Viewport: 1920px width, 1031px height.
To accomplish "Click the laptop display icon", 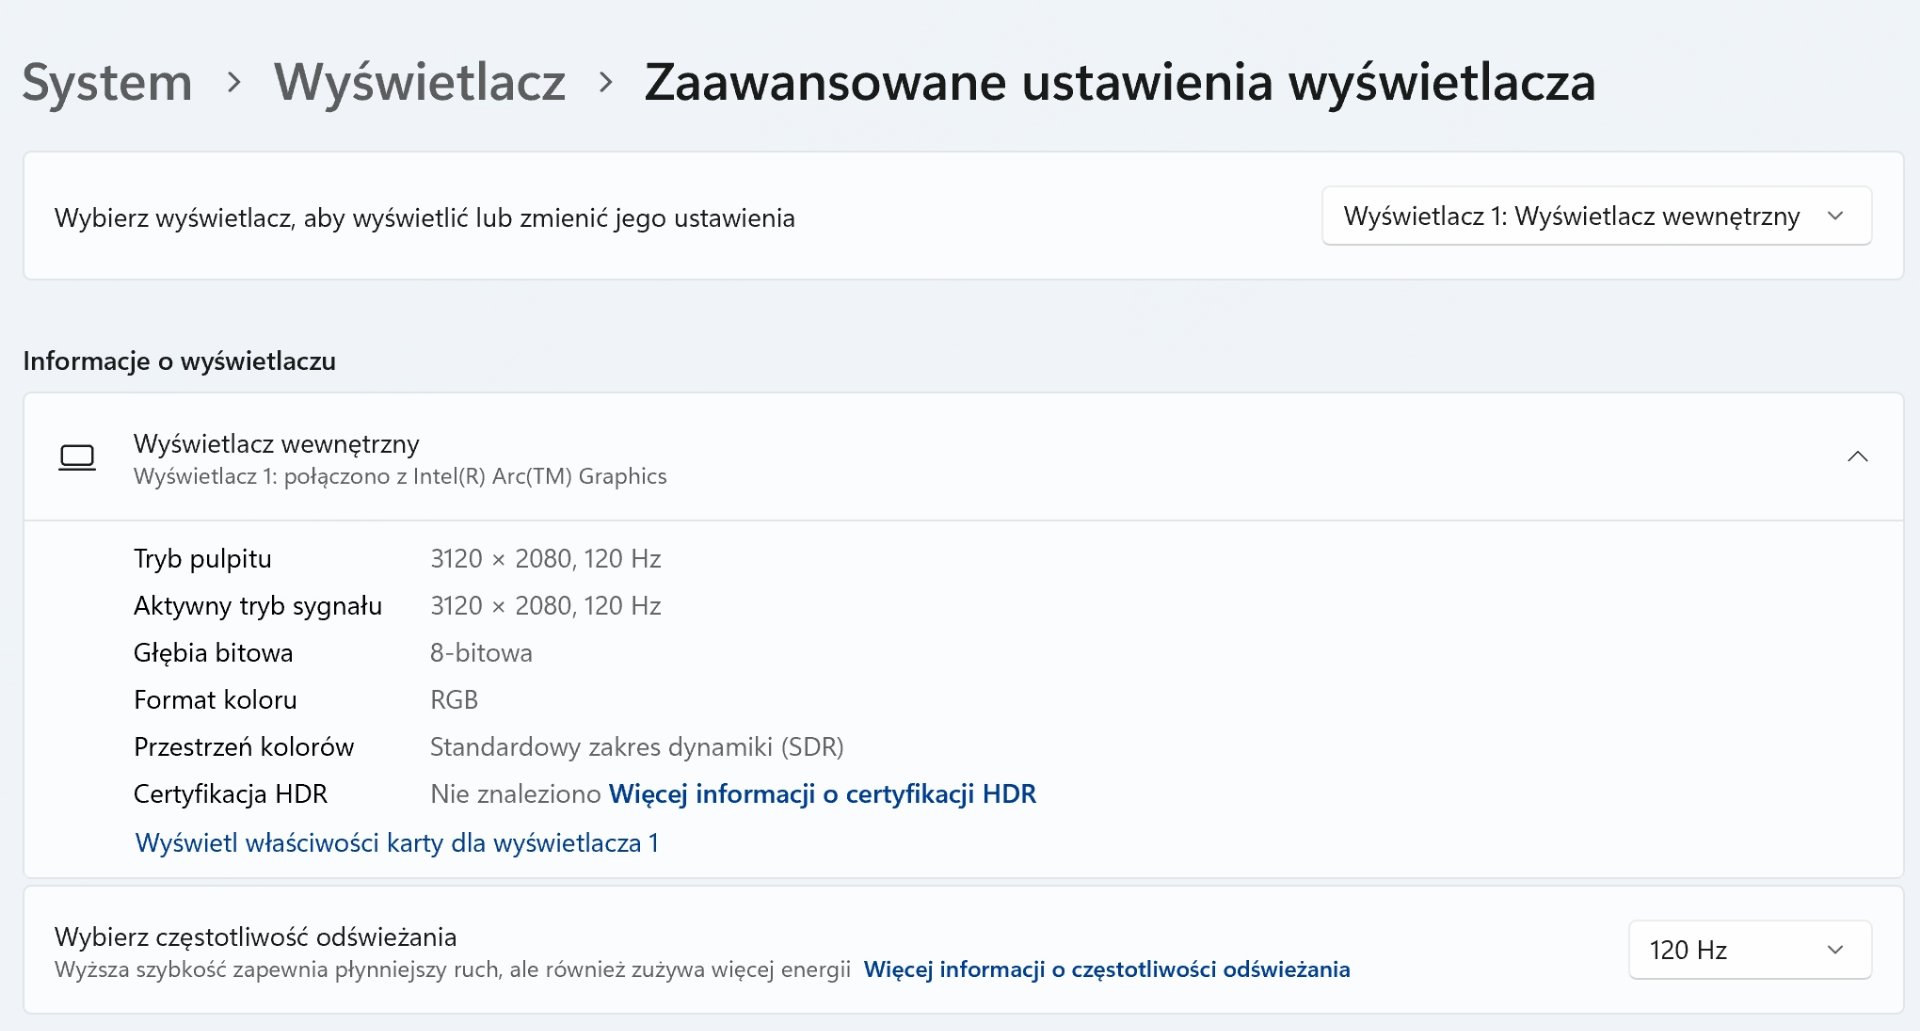I will [77, 457].
